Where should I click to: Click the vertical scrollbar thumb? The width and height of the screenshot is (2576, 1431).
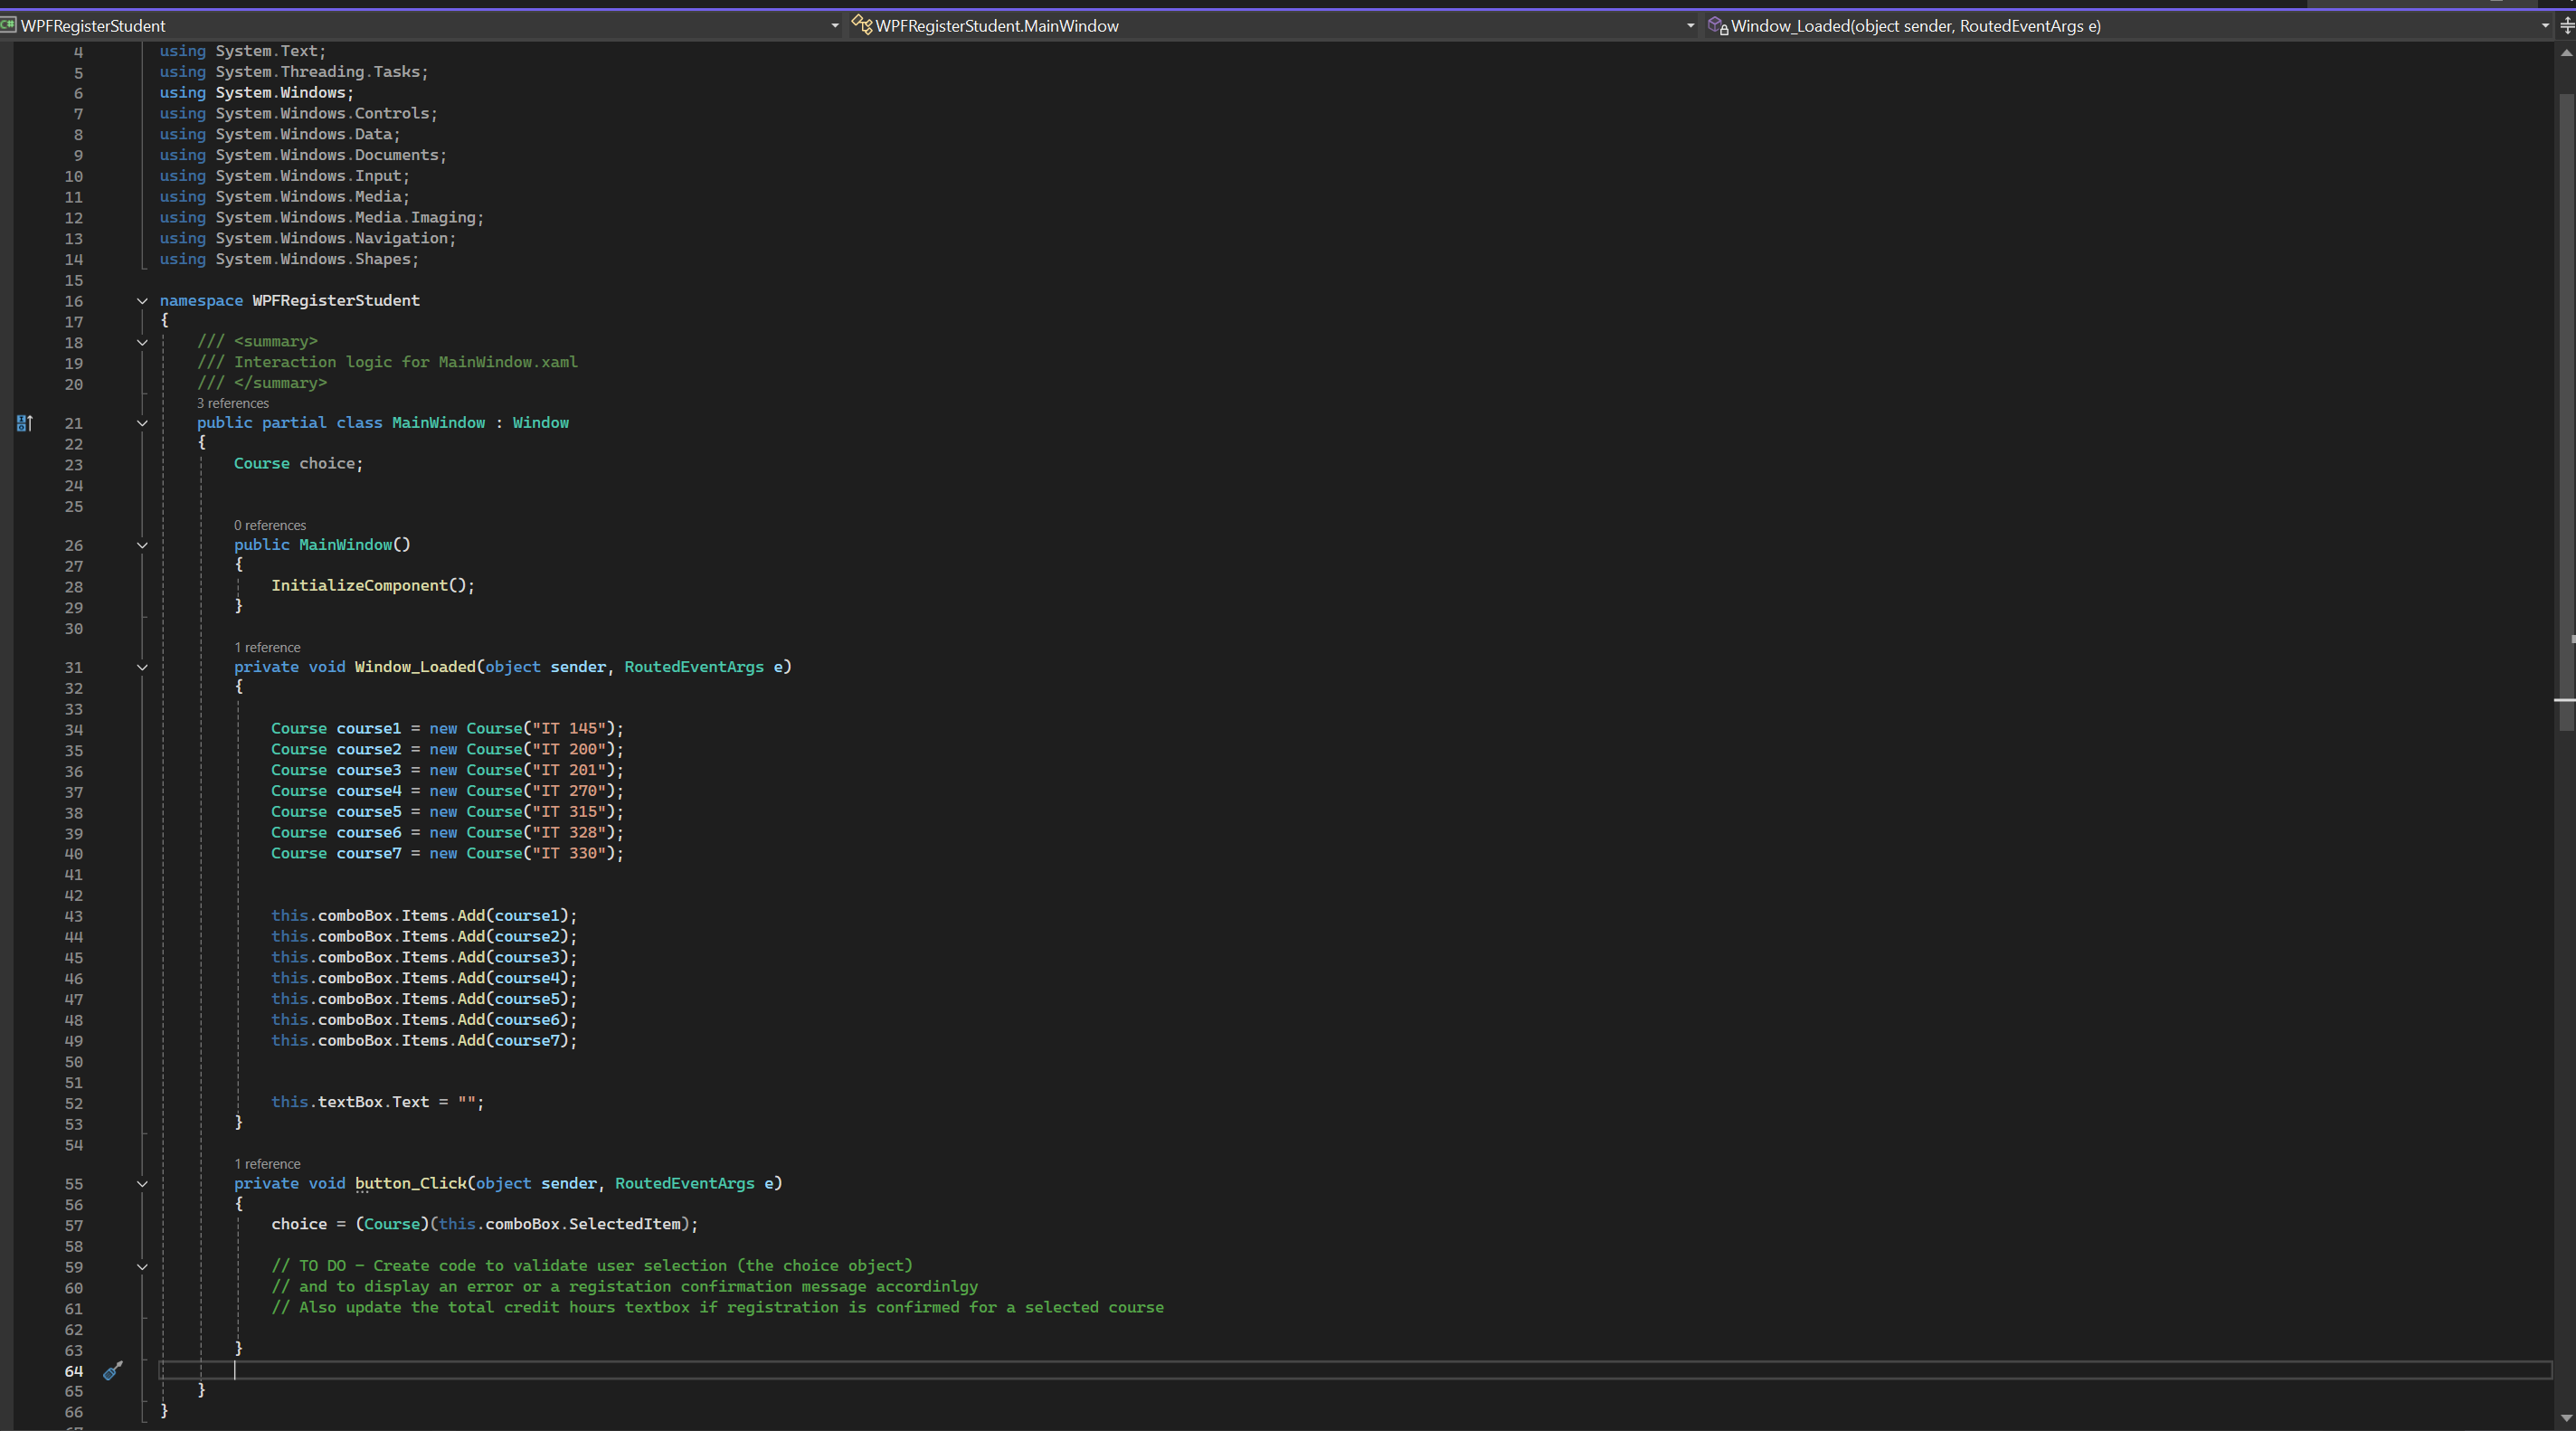[2566, 412]
